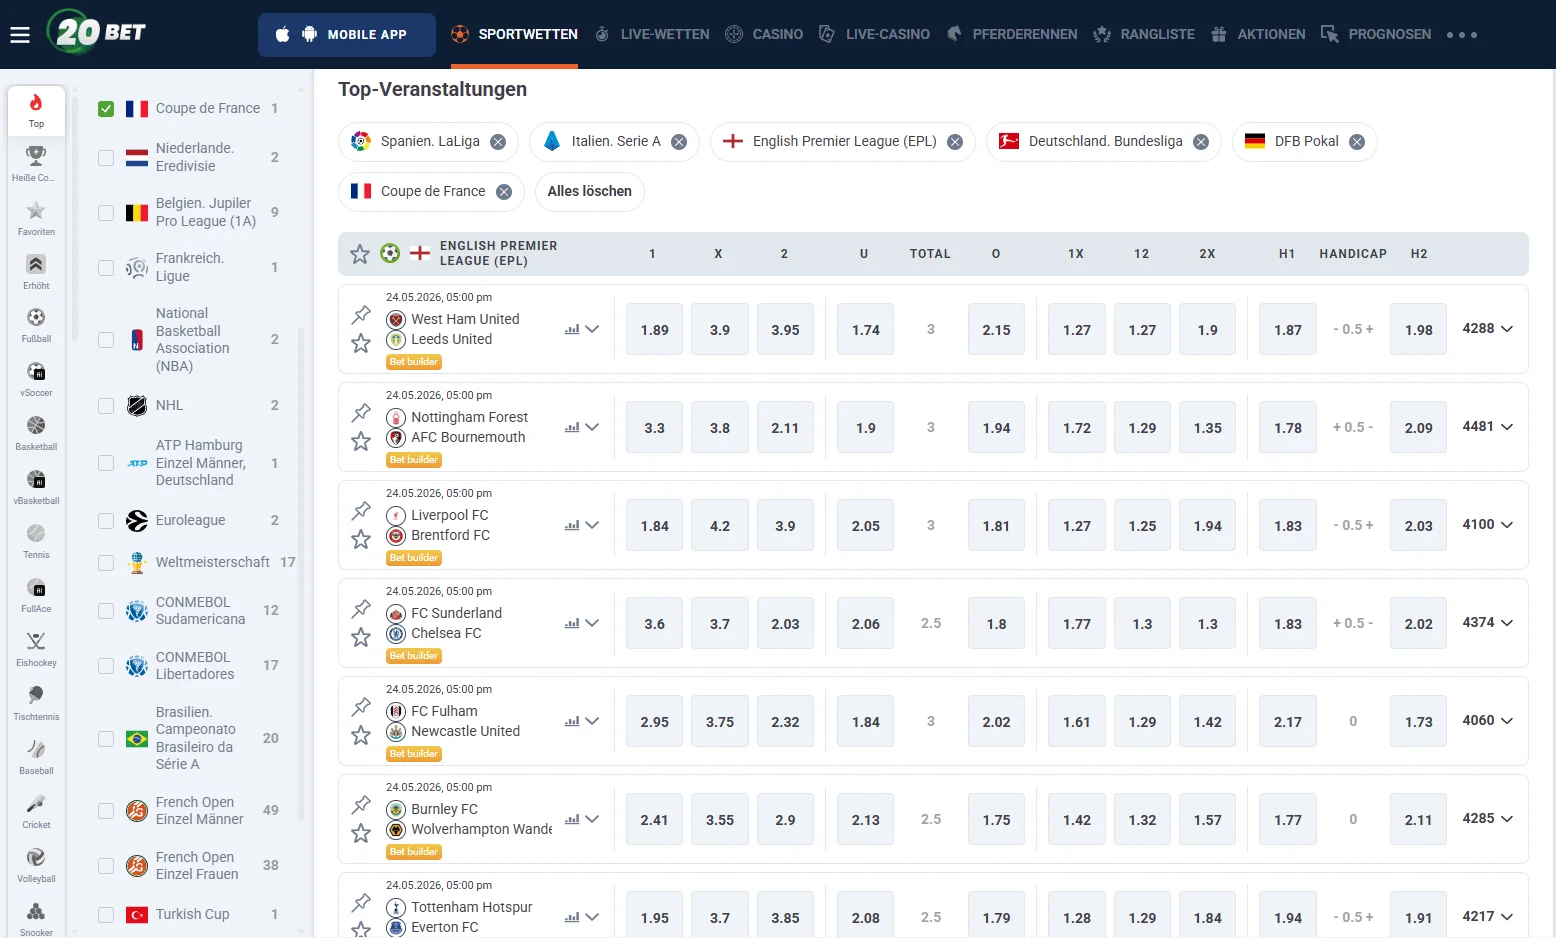The image size is (1556, 938).
Task: Remove Deutschland. Bundesliga filter chip
Action: pyautogui.click(x=1201, y=142)
